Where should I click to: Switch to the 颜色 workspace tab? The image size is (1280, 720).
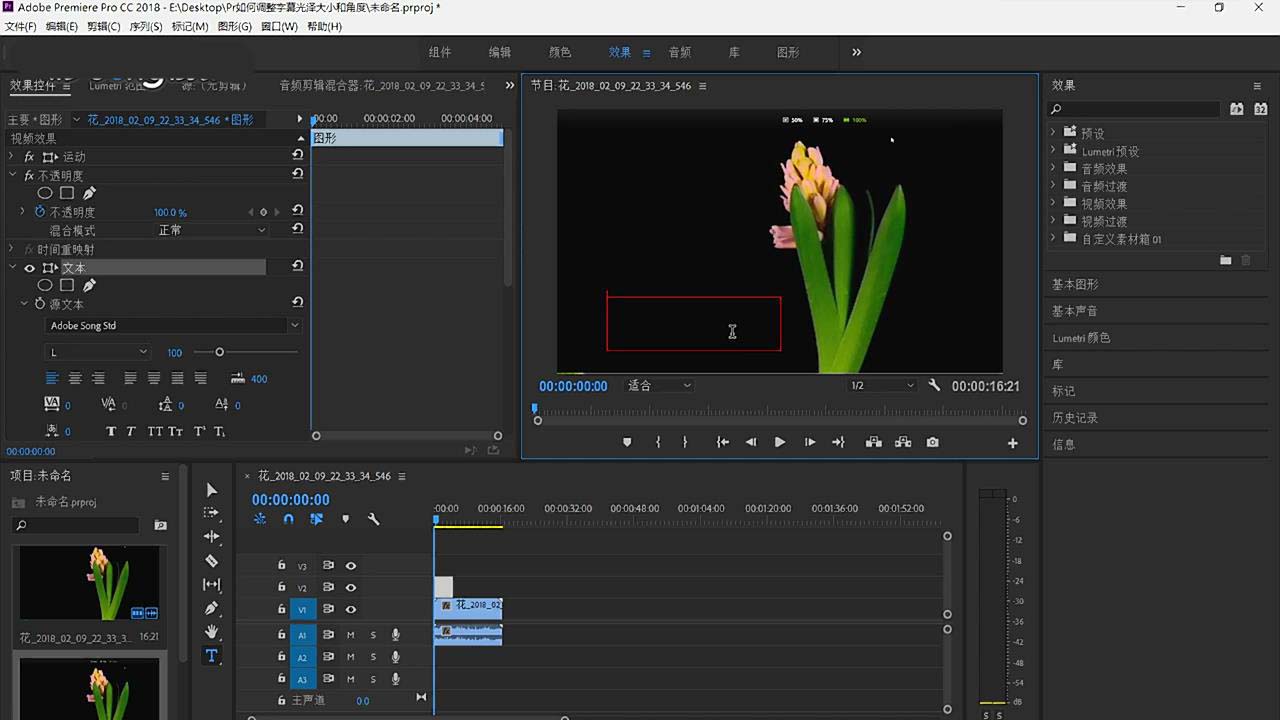coord(560,52)
